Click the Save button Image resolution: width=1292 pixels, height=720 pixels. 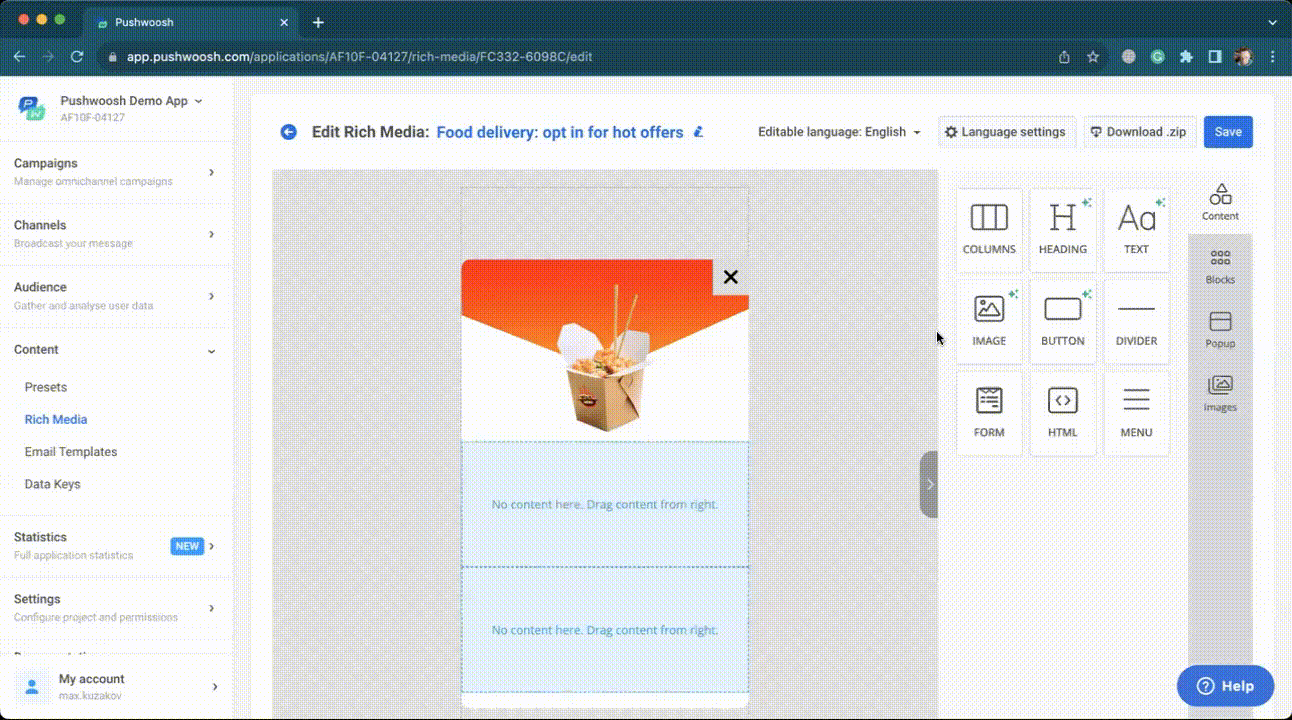pyautogui.click(x=1228, y=132)
